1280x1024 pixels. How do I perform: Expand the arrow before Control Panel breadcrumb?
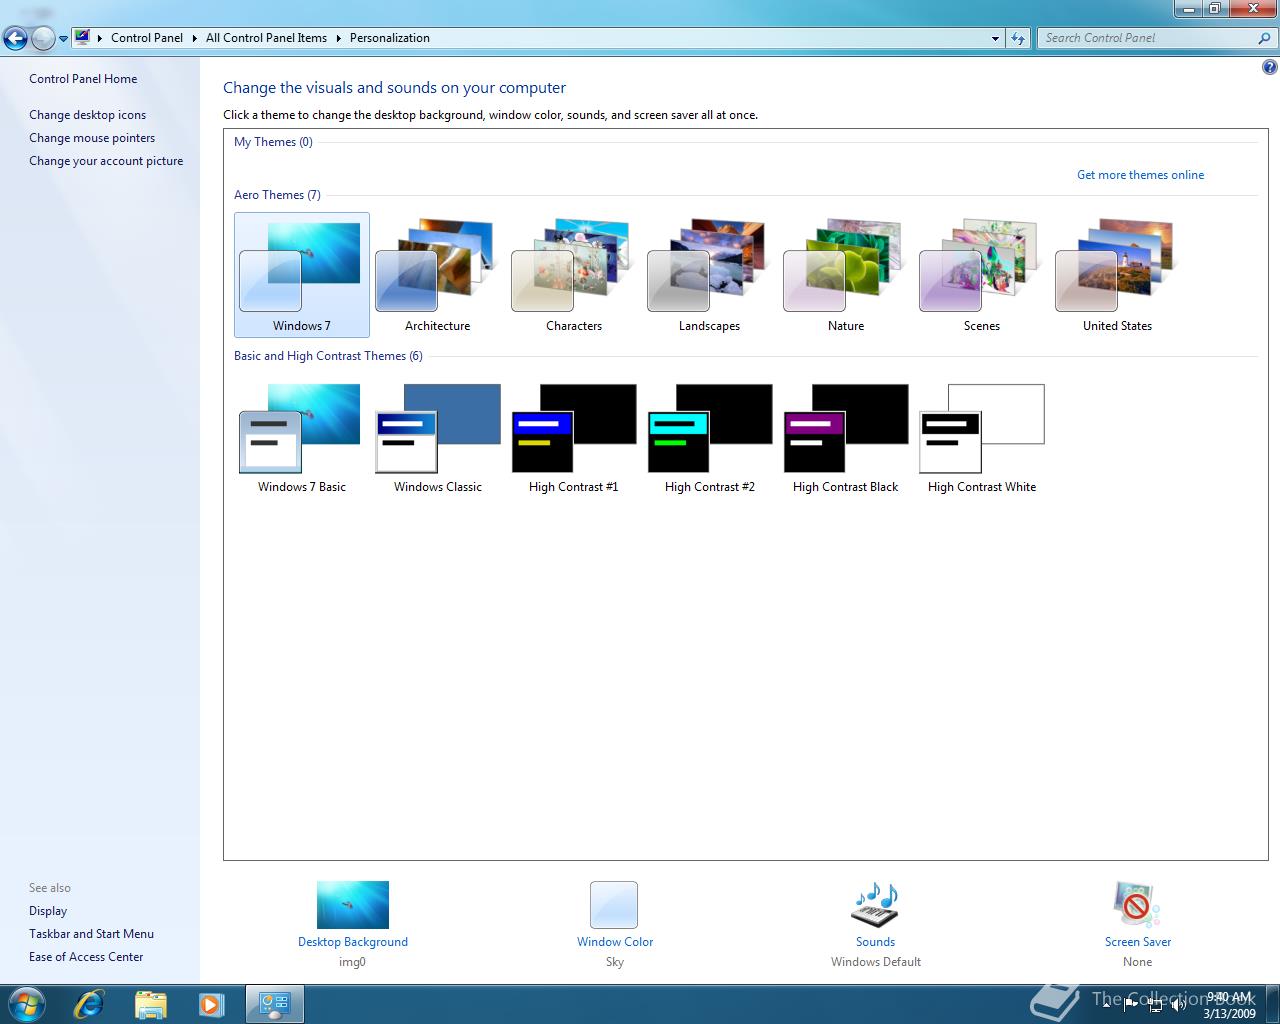[x=100, y=38]
